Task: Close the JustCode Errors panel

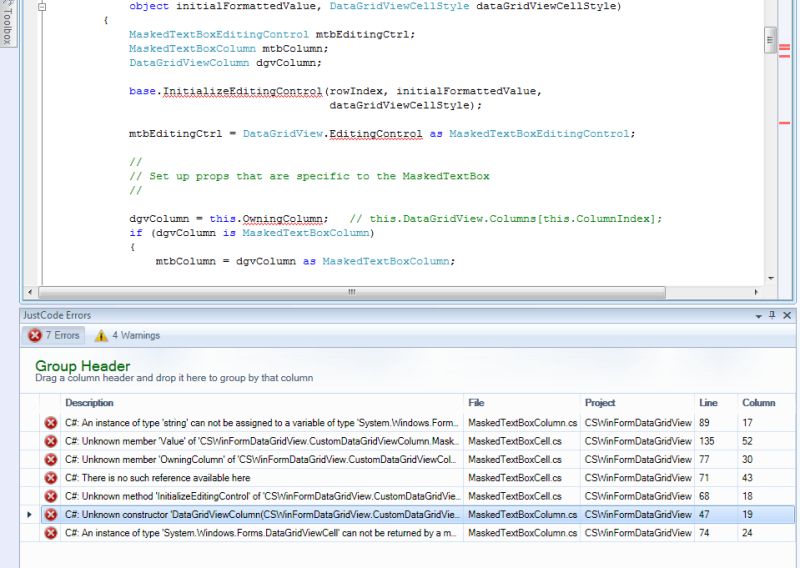Action: tap(787, 315)
